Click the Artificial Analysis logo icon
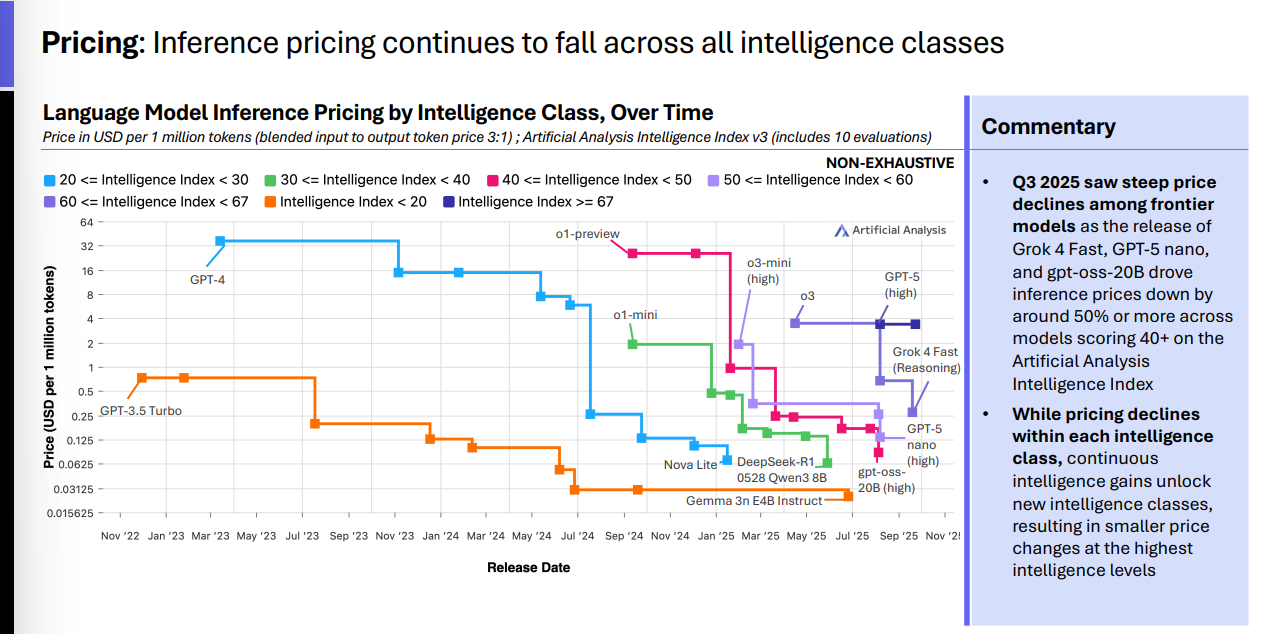Image resolution: width=1262 pixels, height=634 pixels. coord(842,230)
